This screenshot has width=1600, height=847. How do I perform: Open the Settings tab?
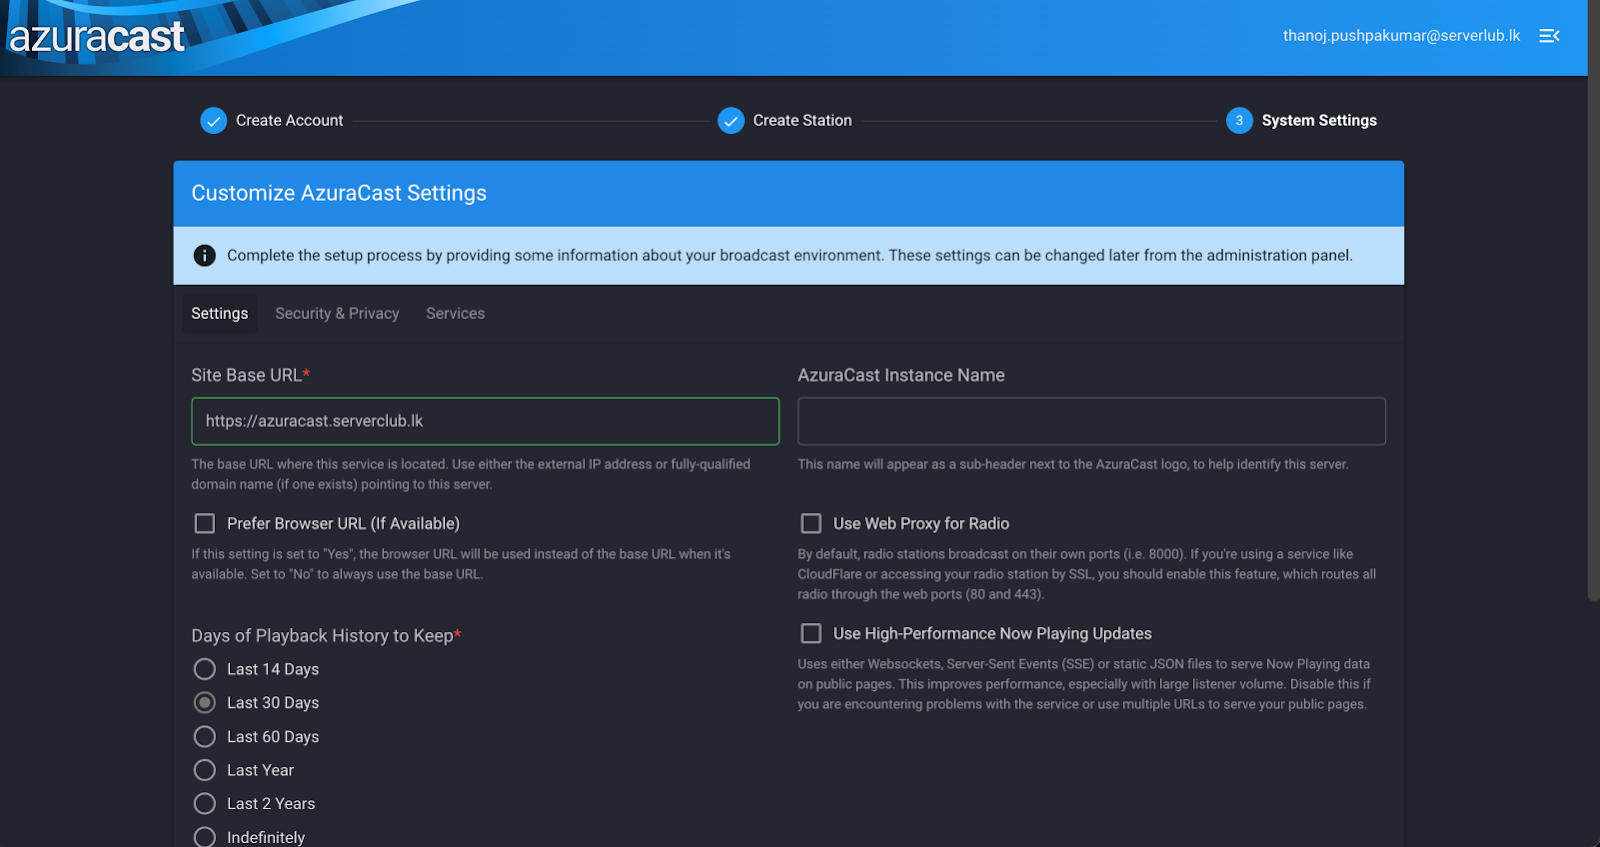[x=219, y=314]
